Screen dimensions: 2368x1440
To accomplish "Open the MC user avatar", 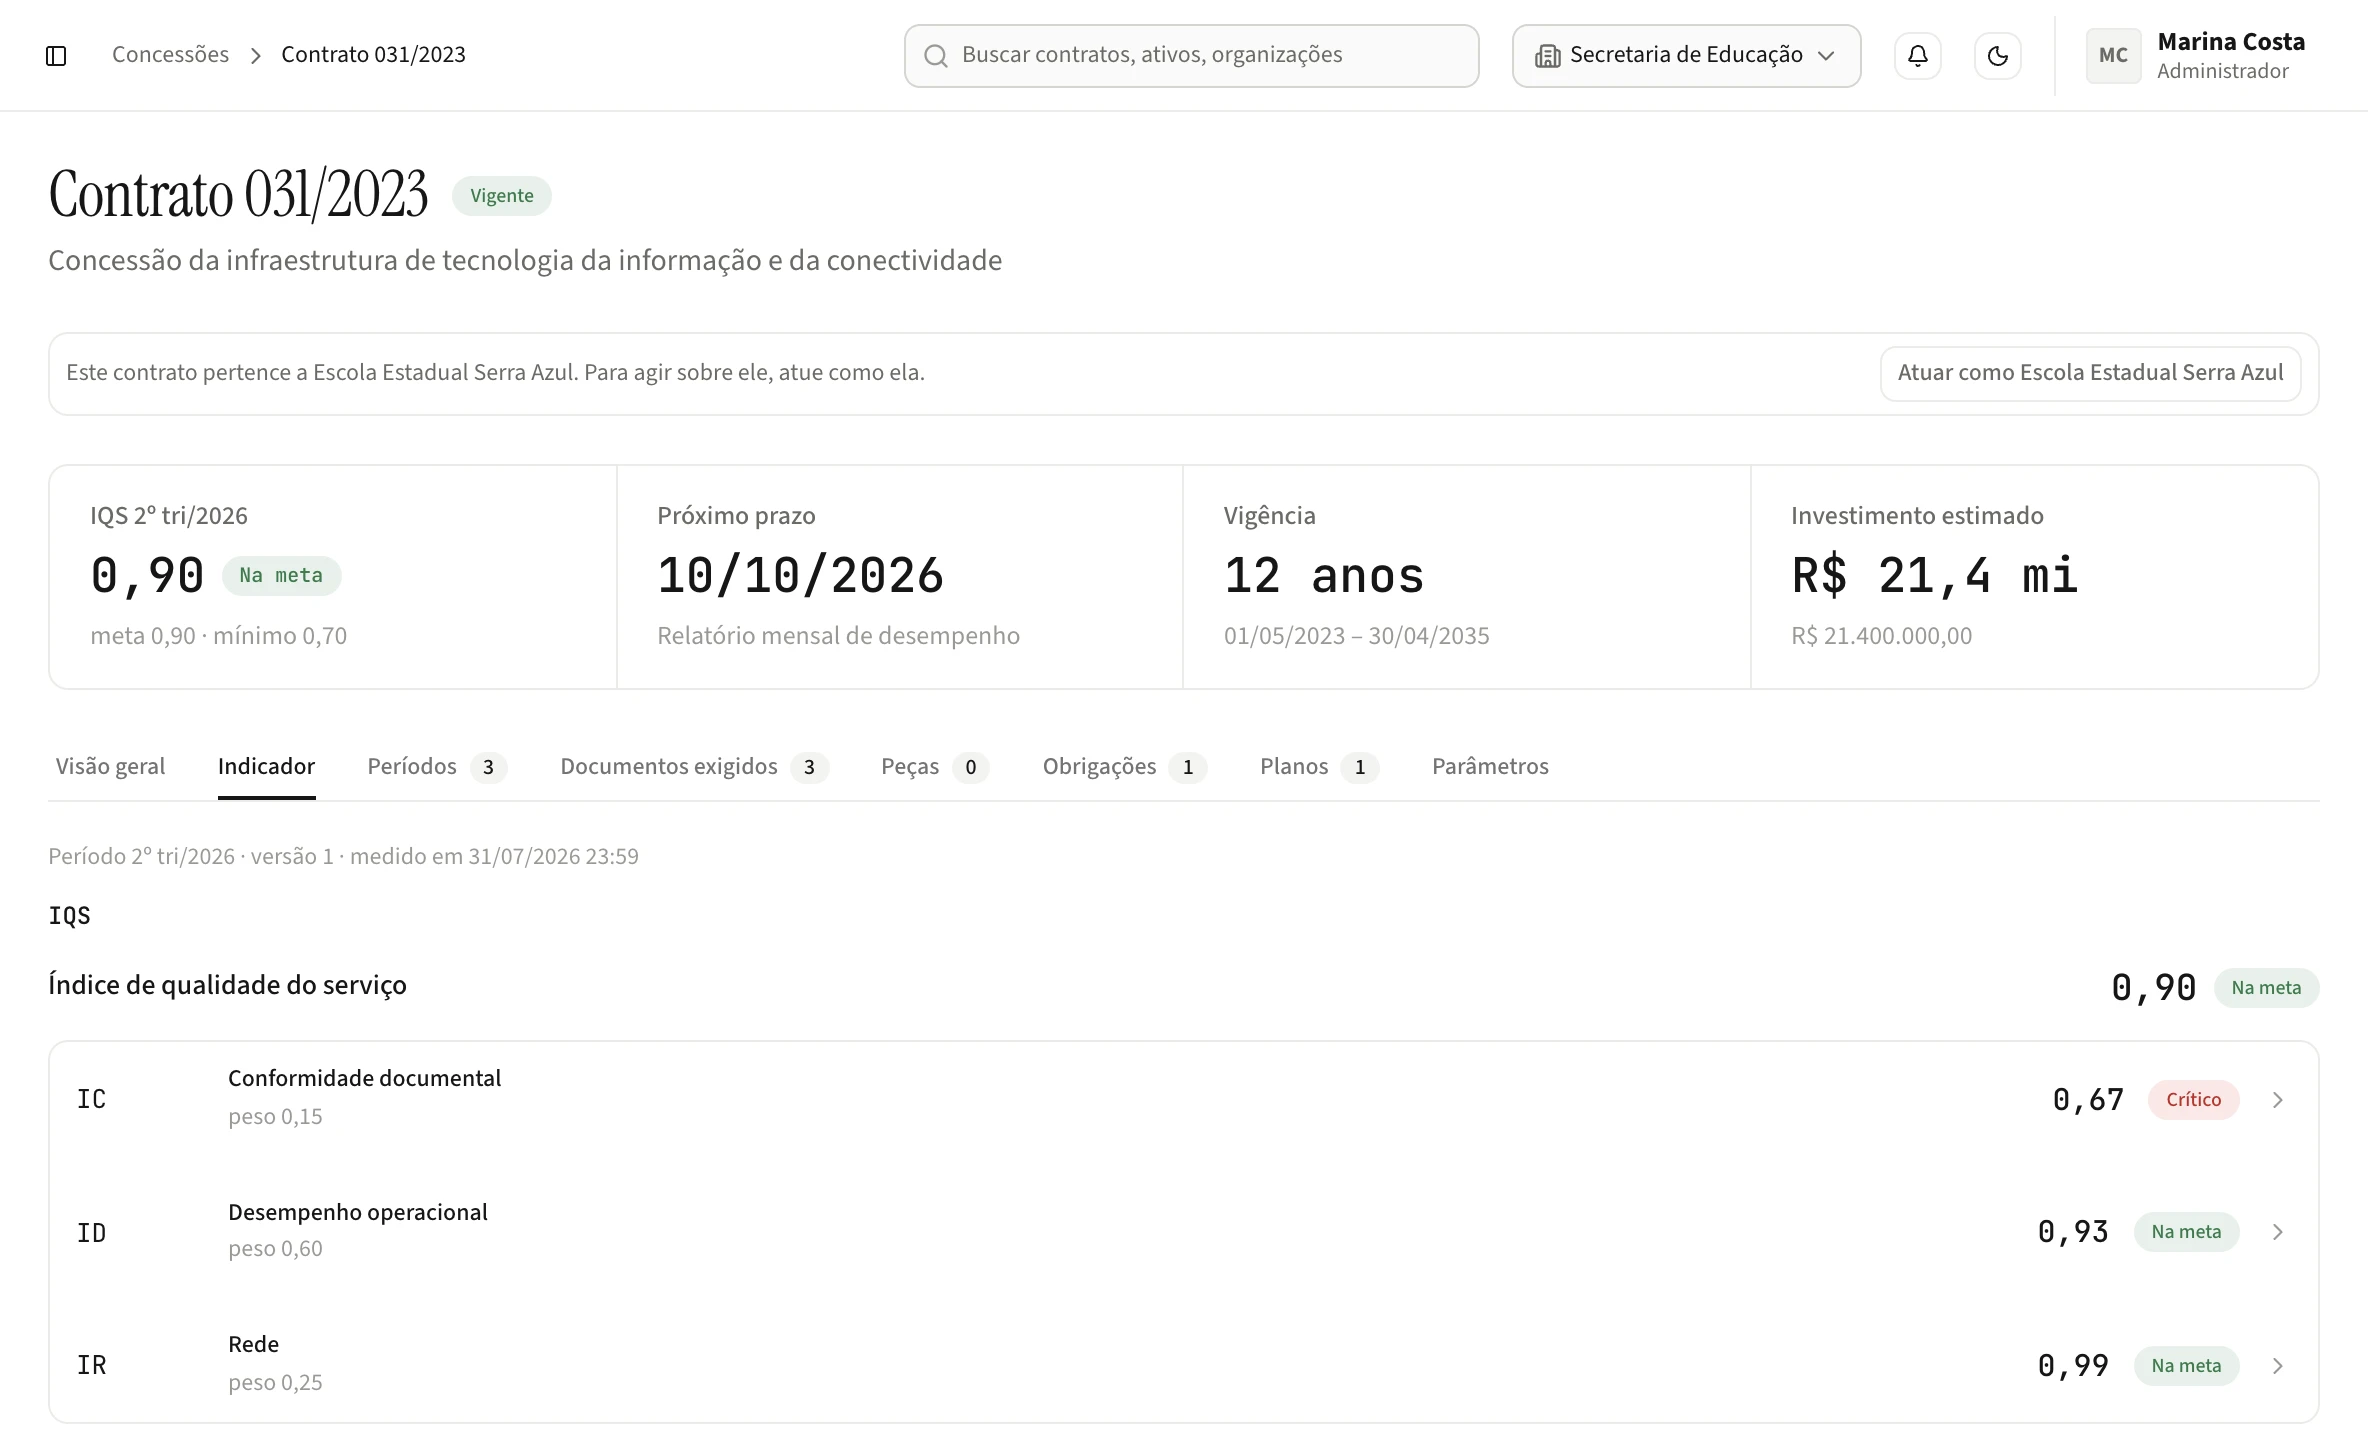I will coord(2113,56).
